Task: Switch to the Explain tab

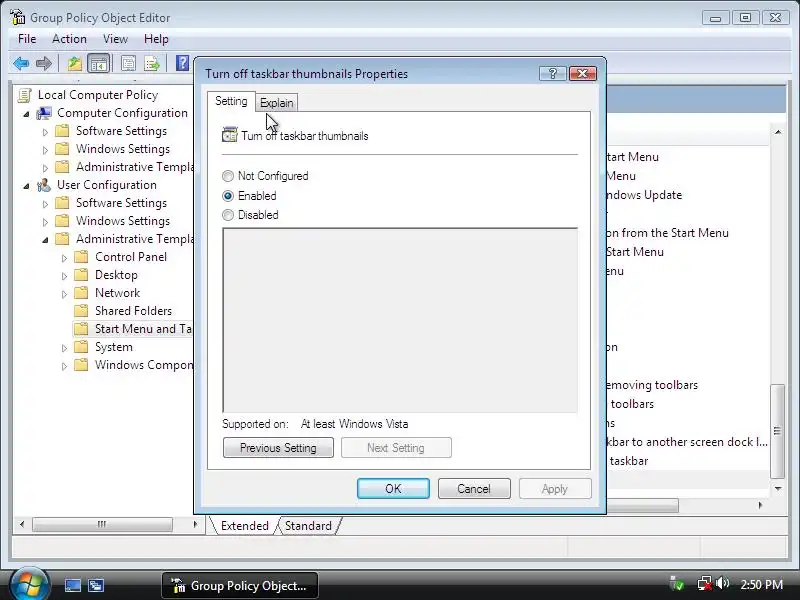Action: (277, 103)
